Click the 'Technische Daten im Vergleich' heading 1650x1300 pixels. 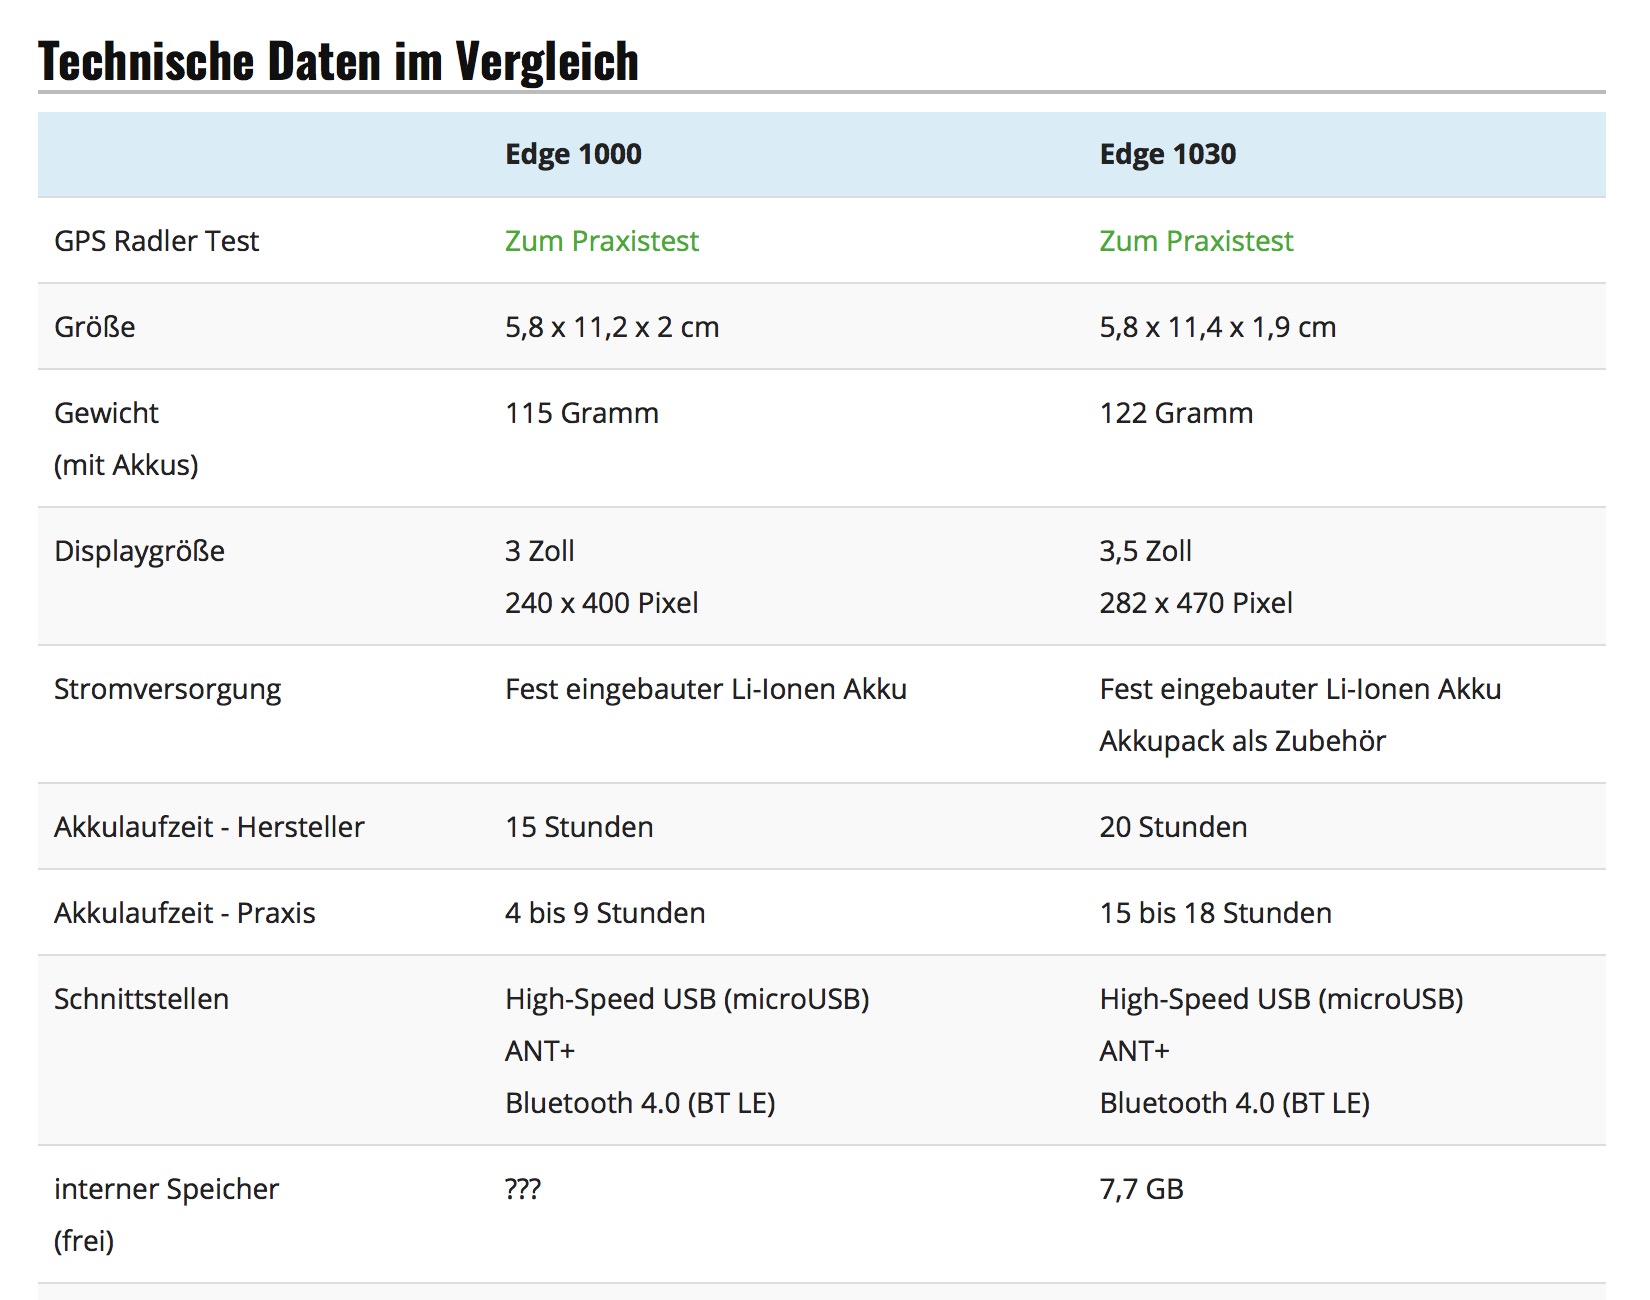[x=338, y=61]
